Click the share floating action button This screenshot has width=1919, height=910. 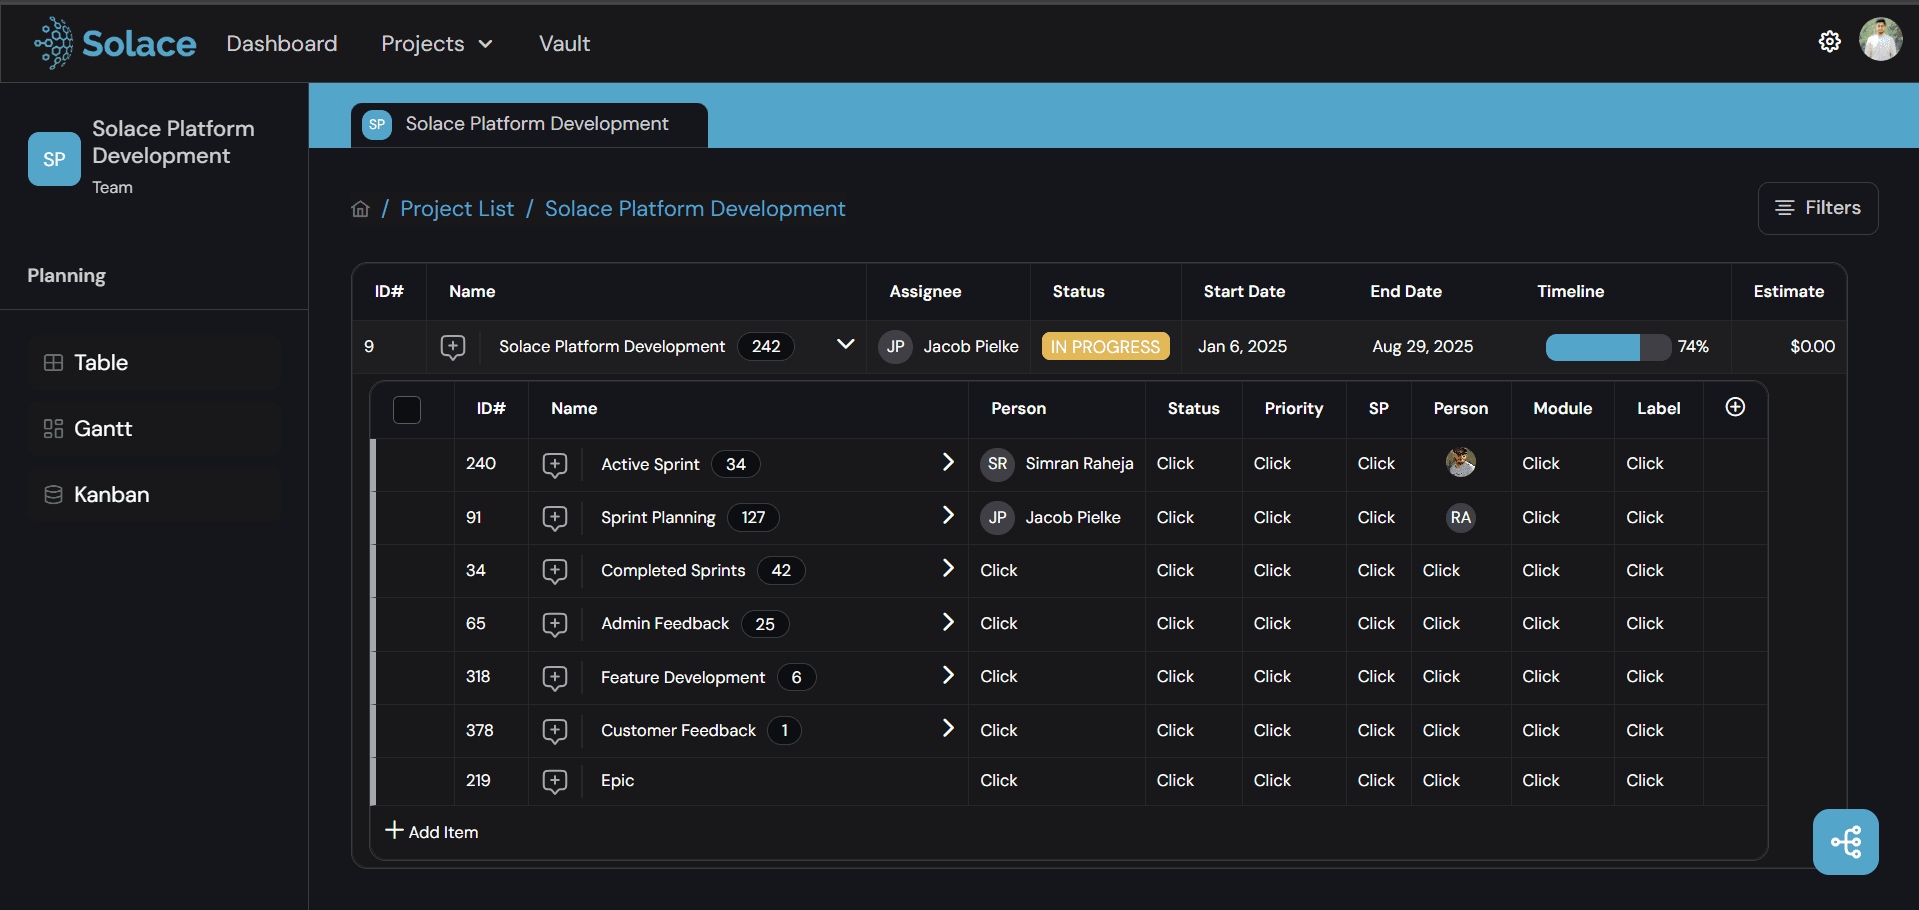pyautogui.click(x=1845, y=842)
